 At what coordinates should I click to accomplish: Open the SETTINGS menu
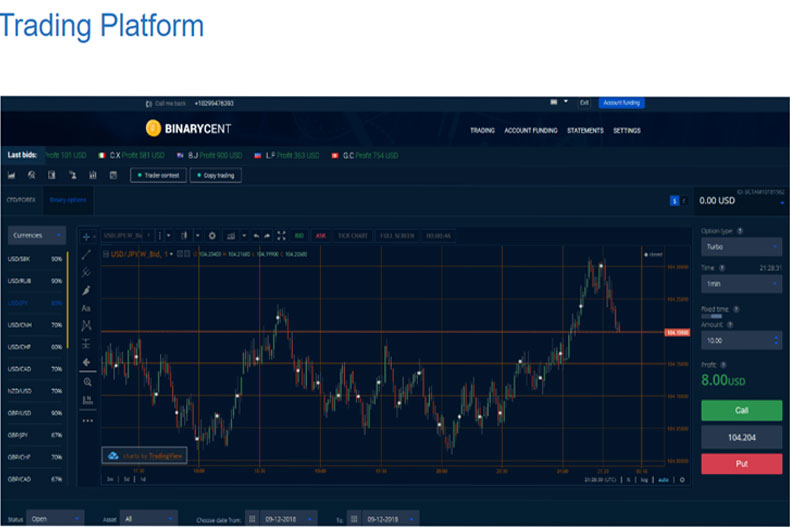pyautogui.click(x=626, y=130)
